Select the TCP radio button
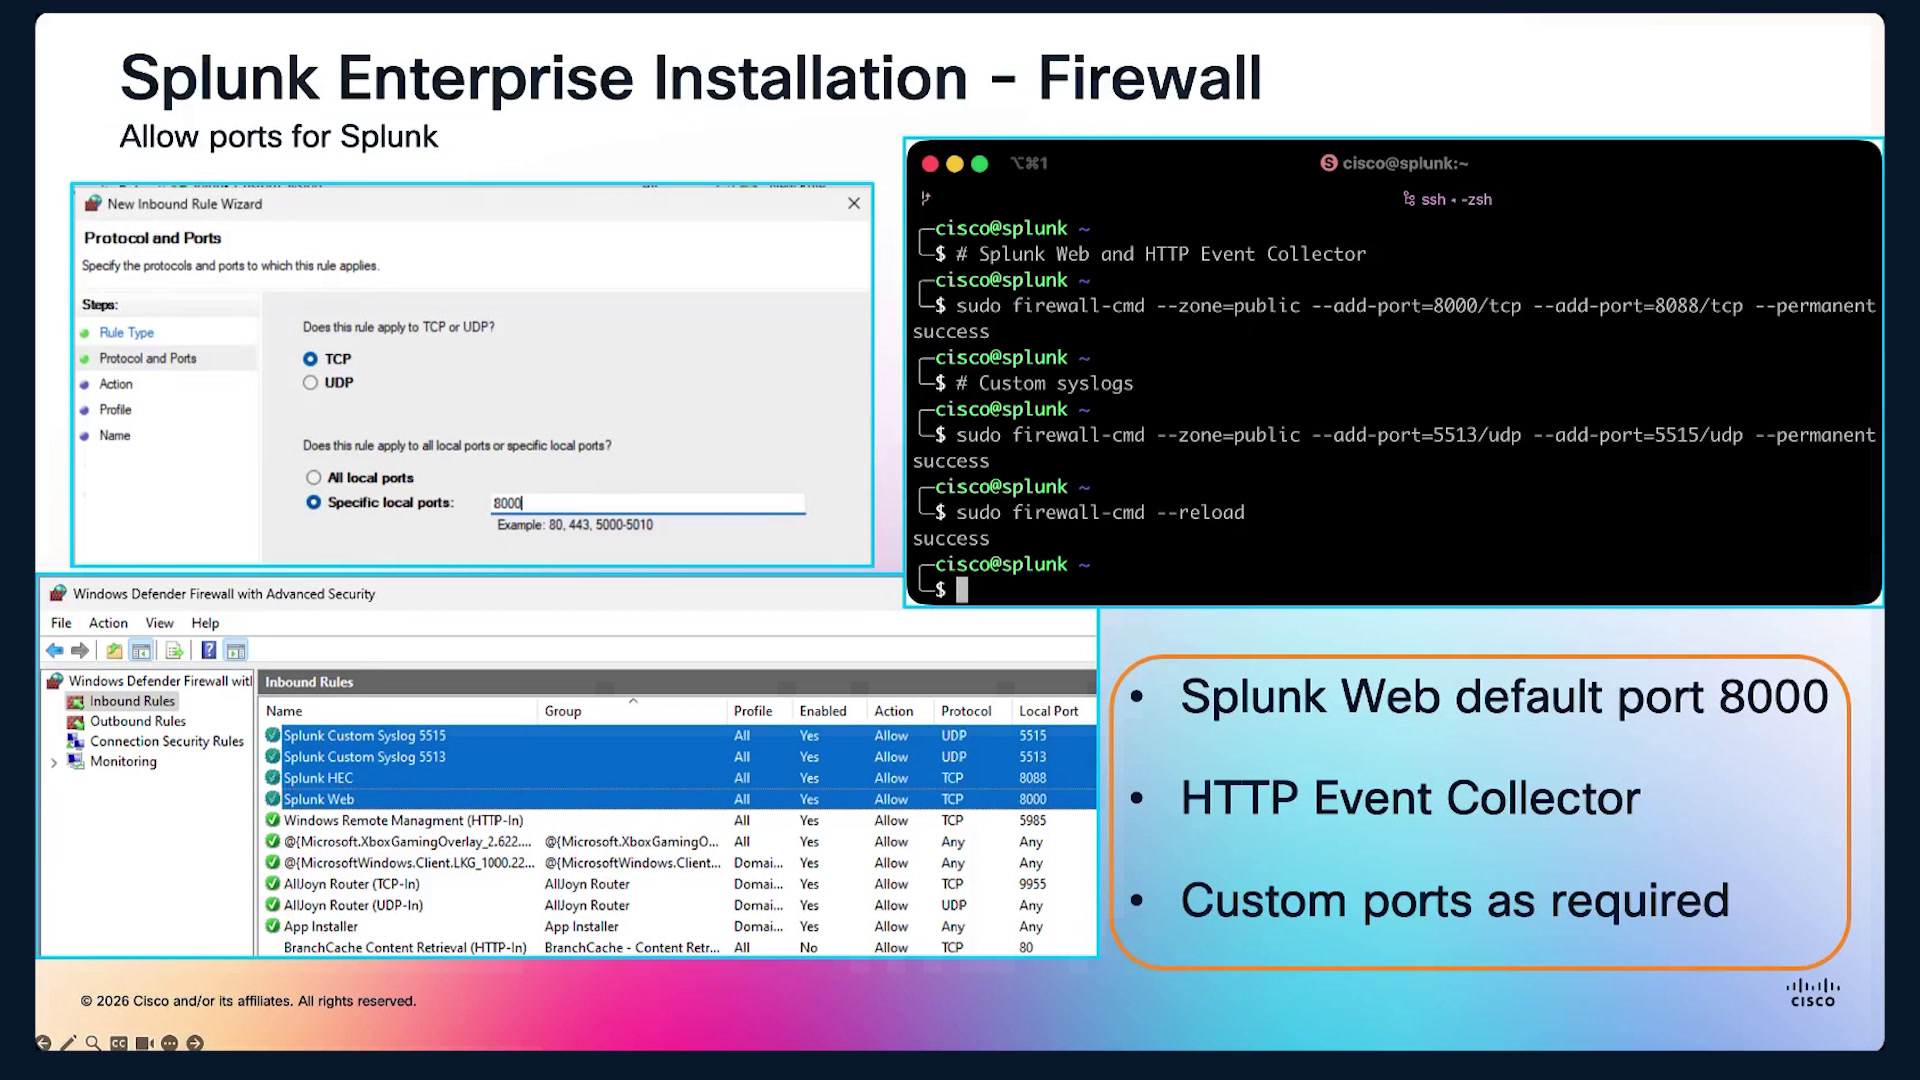The width and height of the screenshot is (1920, 1080). [310, 359]
